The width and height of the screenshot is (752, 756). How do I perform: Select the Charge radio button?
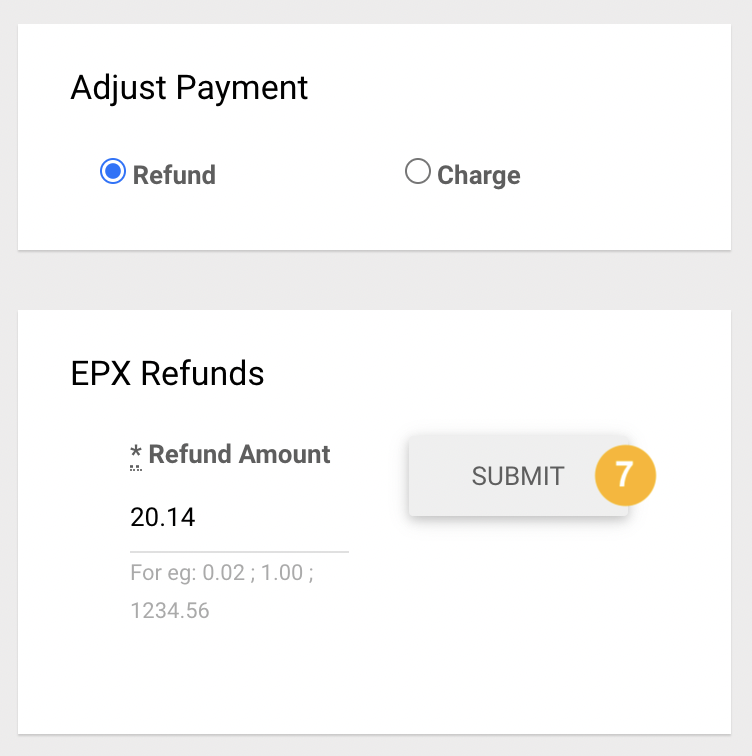417,171
